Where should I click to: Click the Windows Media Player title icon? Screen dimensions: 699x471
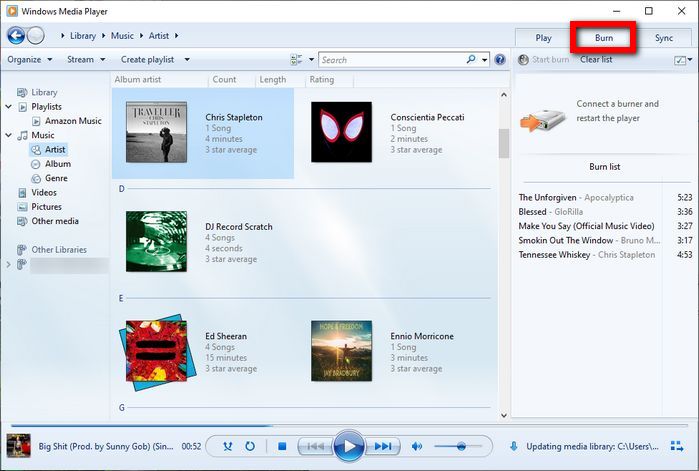[12, 11]
